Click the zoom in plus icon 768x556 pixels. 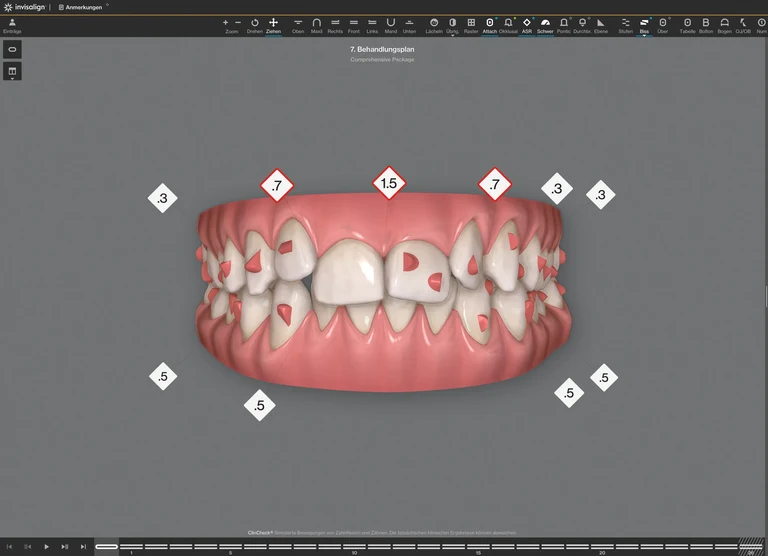225,21
